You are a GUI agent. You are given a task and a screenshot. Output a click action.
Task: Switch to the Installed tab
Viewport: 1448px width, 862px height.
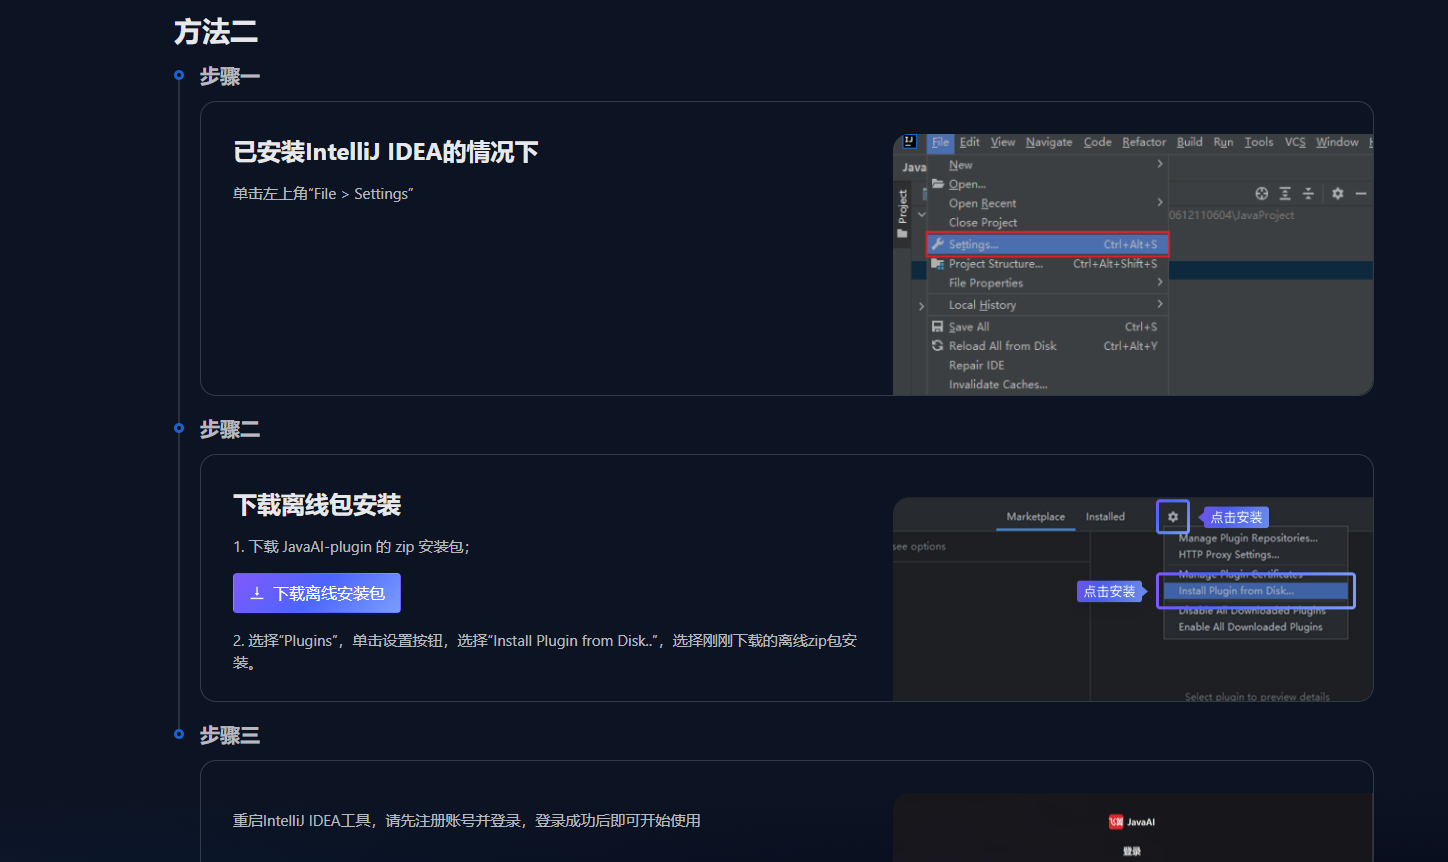click(1105, 517)
